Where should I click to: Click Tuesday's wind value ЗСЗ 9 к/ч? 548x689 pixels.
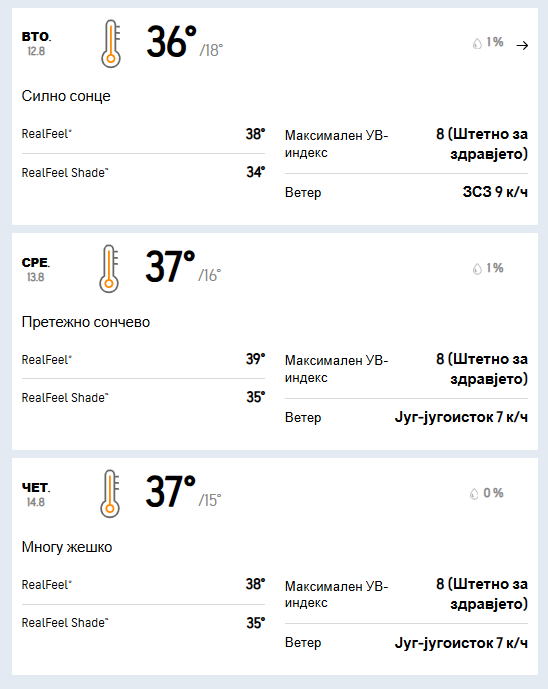(x=495, y=192)
